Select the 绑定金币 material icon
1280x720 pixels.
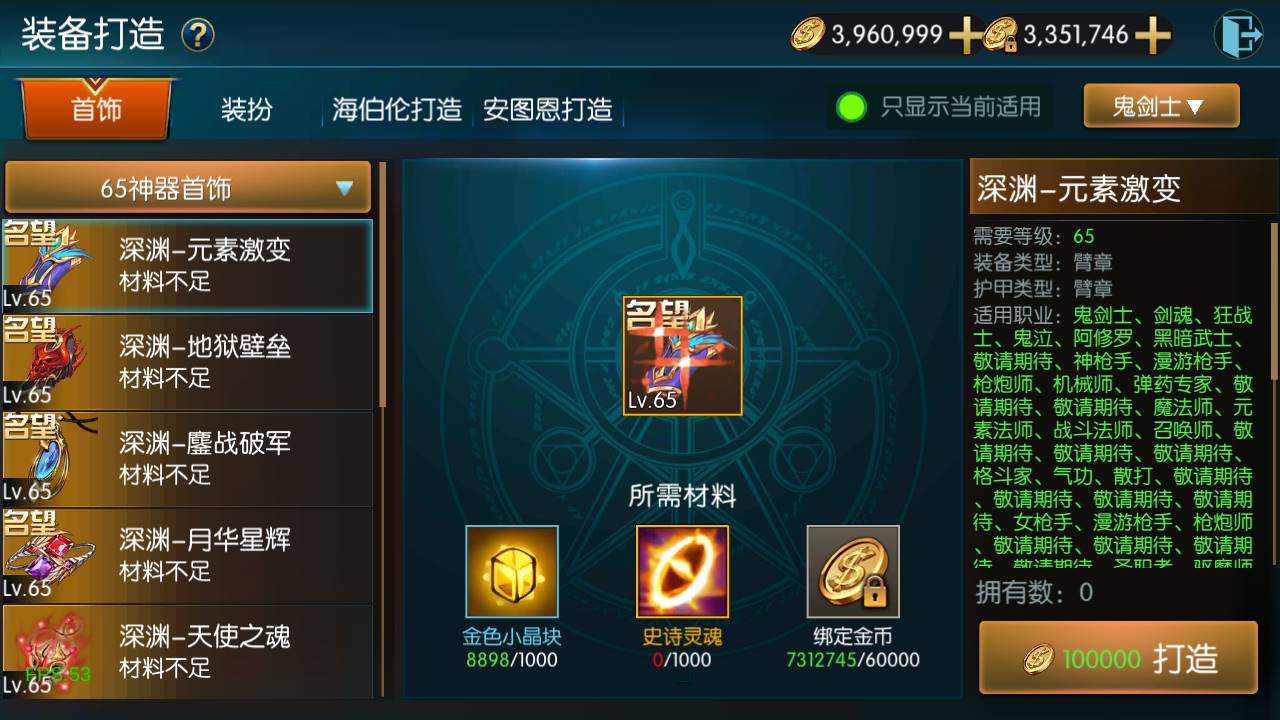coord(853,572)
